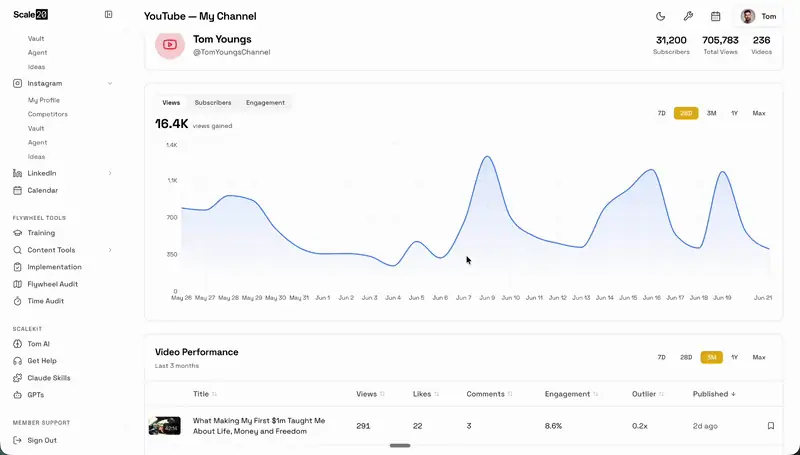The height and width of the screenshot is (455, 800).
Task: Click the GPTs robot icon
Action: (17, 395)
